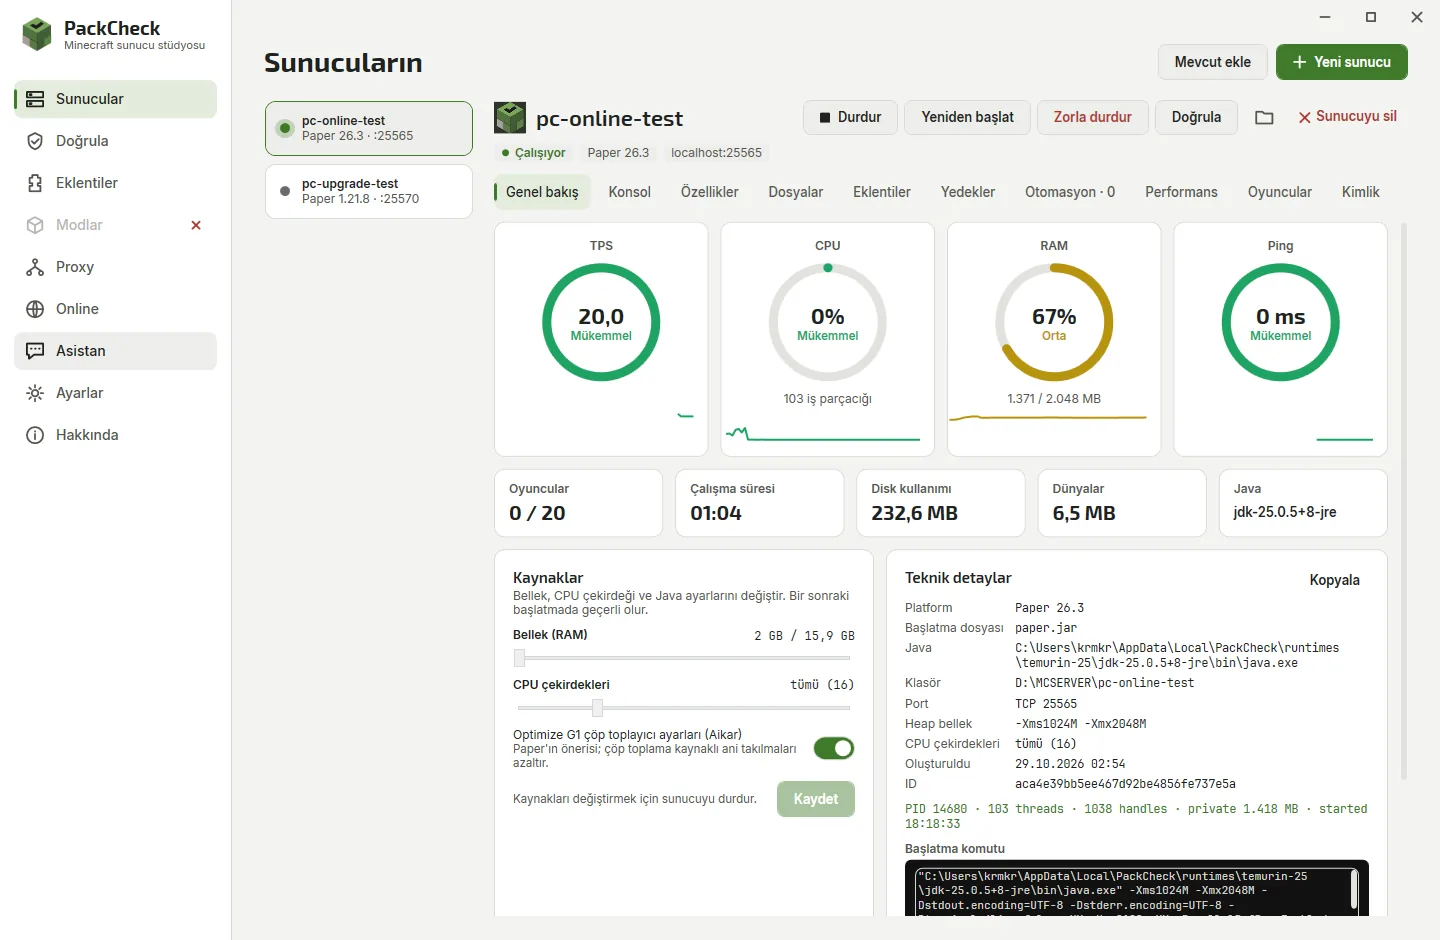This screenshot has height=940, width=1440.
Task: Click the TCP 25565 port value
Action: tap(1046, 704)
